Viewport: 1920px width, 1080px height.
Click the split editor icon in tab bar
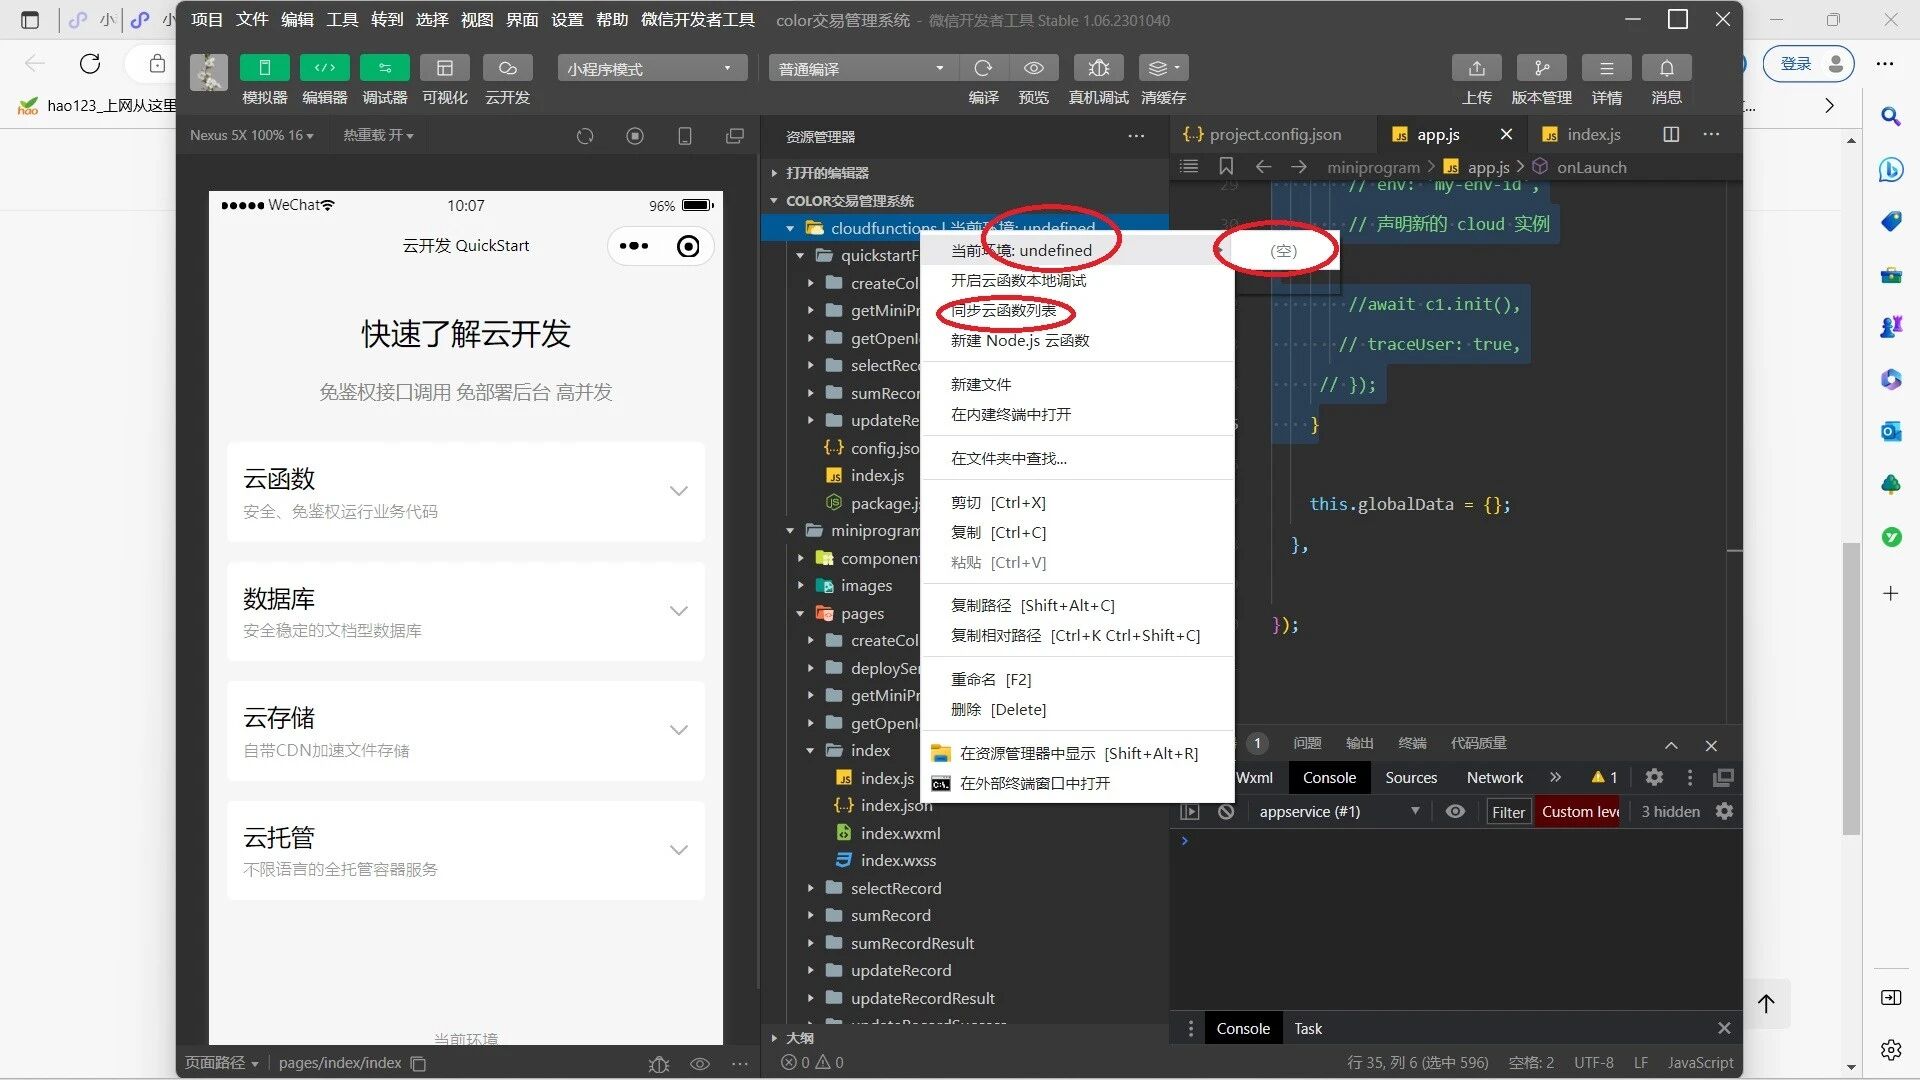(1671, 134)
